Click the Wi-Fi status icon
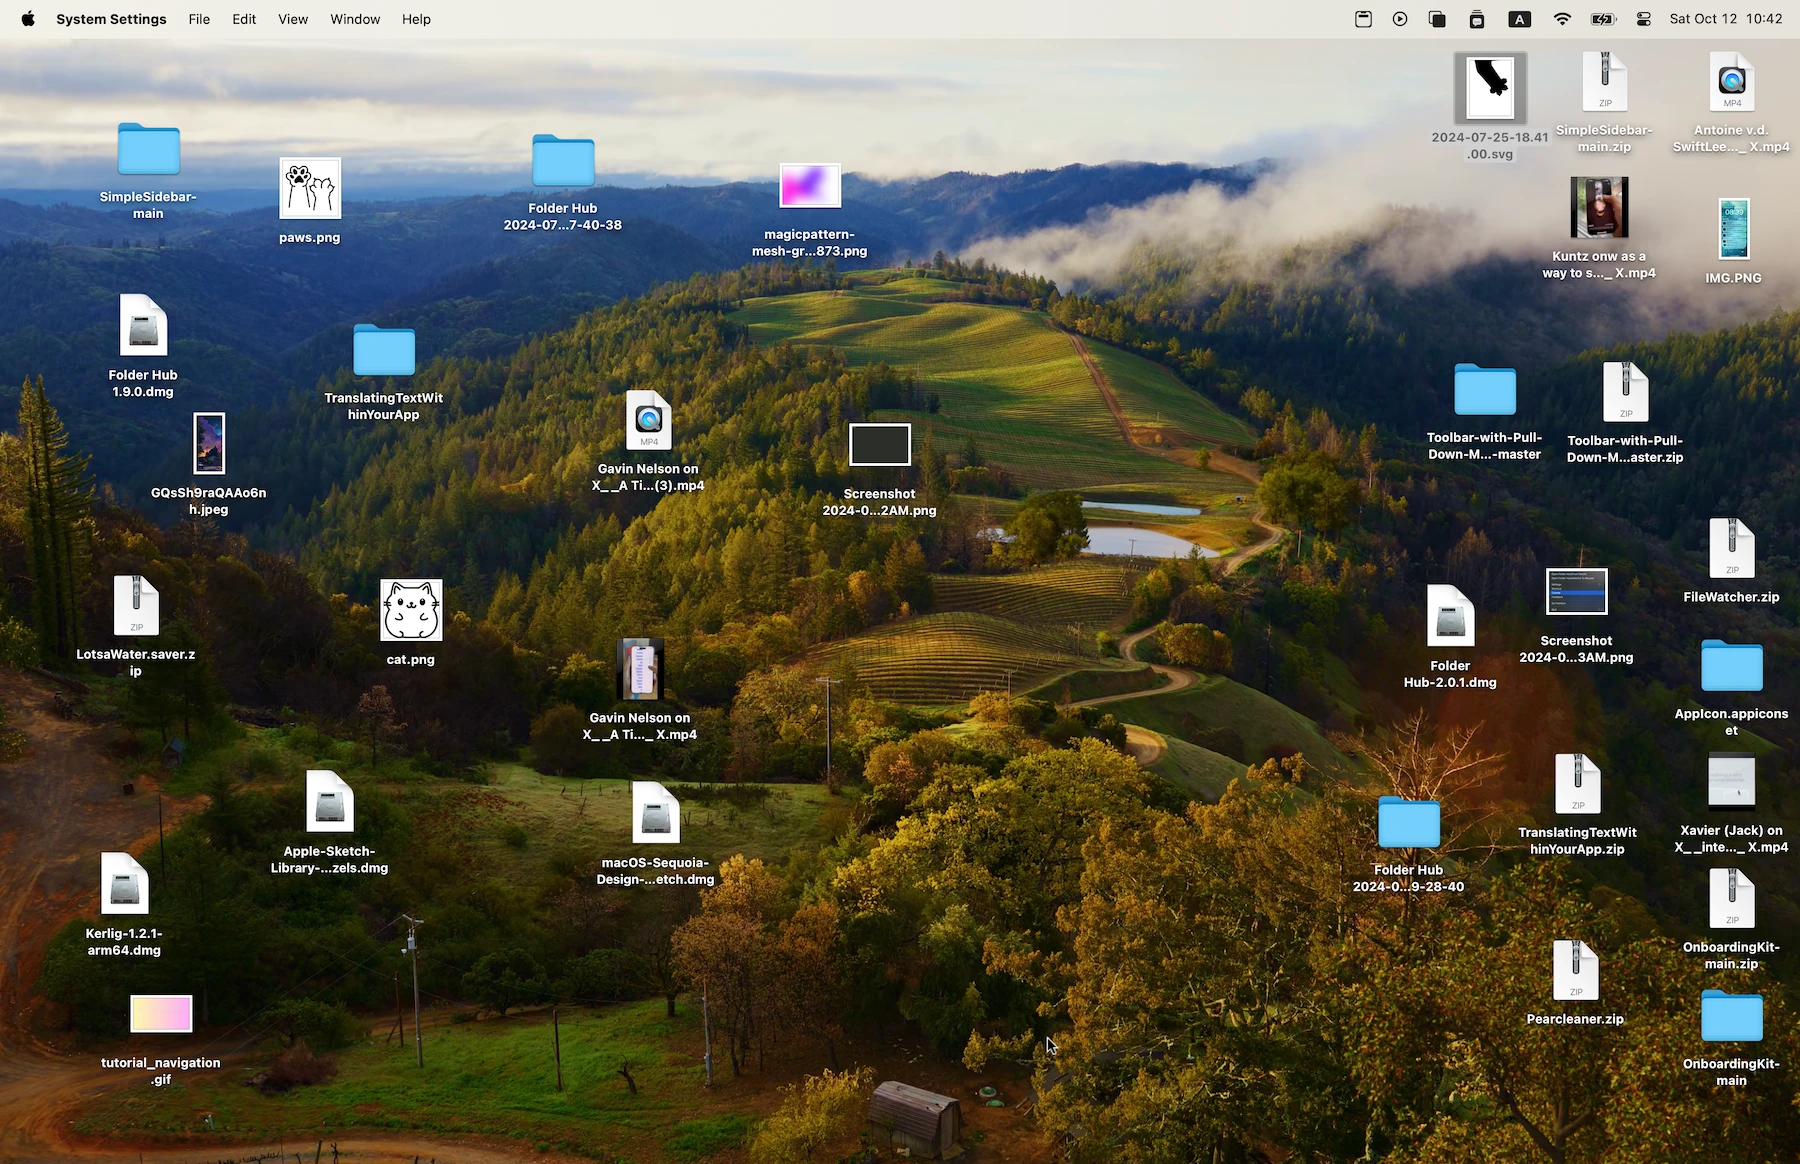Screen dimensions: 1800x1164 (1562, 19)
